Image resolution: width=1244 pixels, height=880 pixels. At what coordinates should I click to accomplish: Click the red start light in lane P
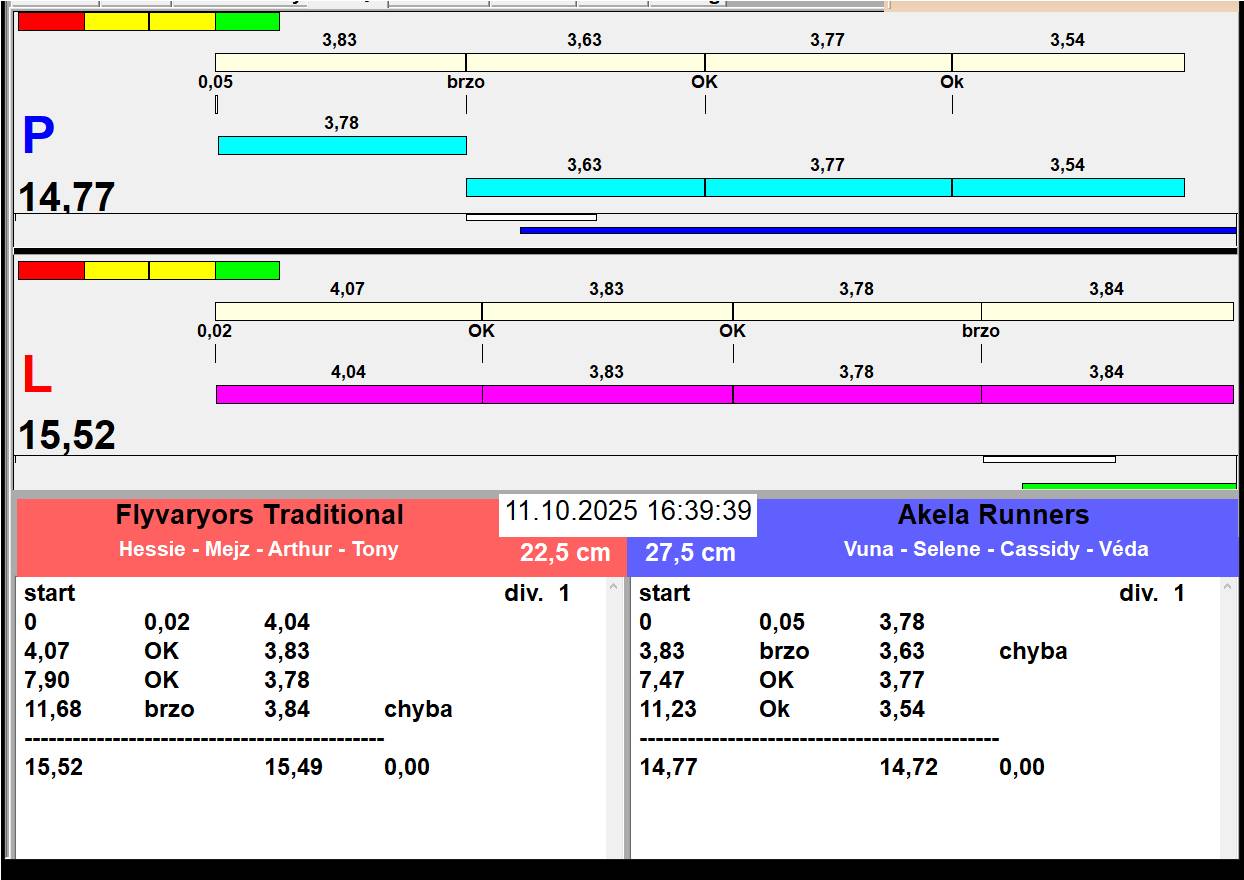[51, 21]
